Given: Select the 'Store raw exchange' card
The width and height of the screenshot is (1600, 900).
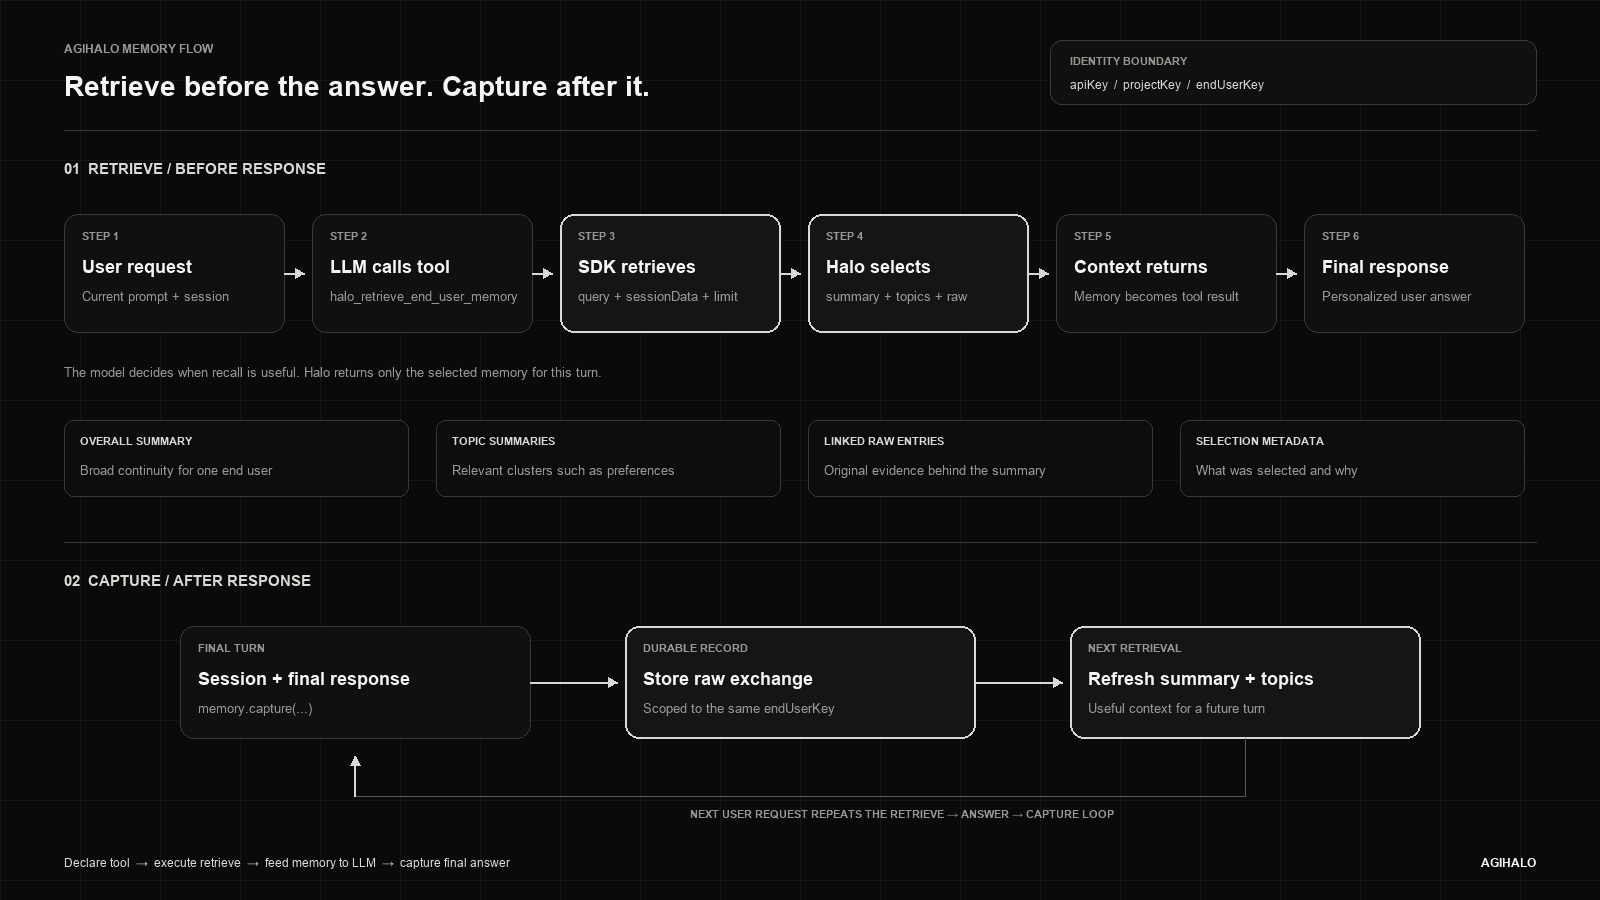Looking at the screenshot, I should (800, 682).
